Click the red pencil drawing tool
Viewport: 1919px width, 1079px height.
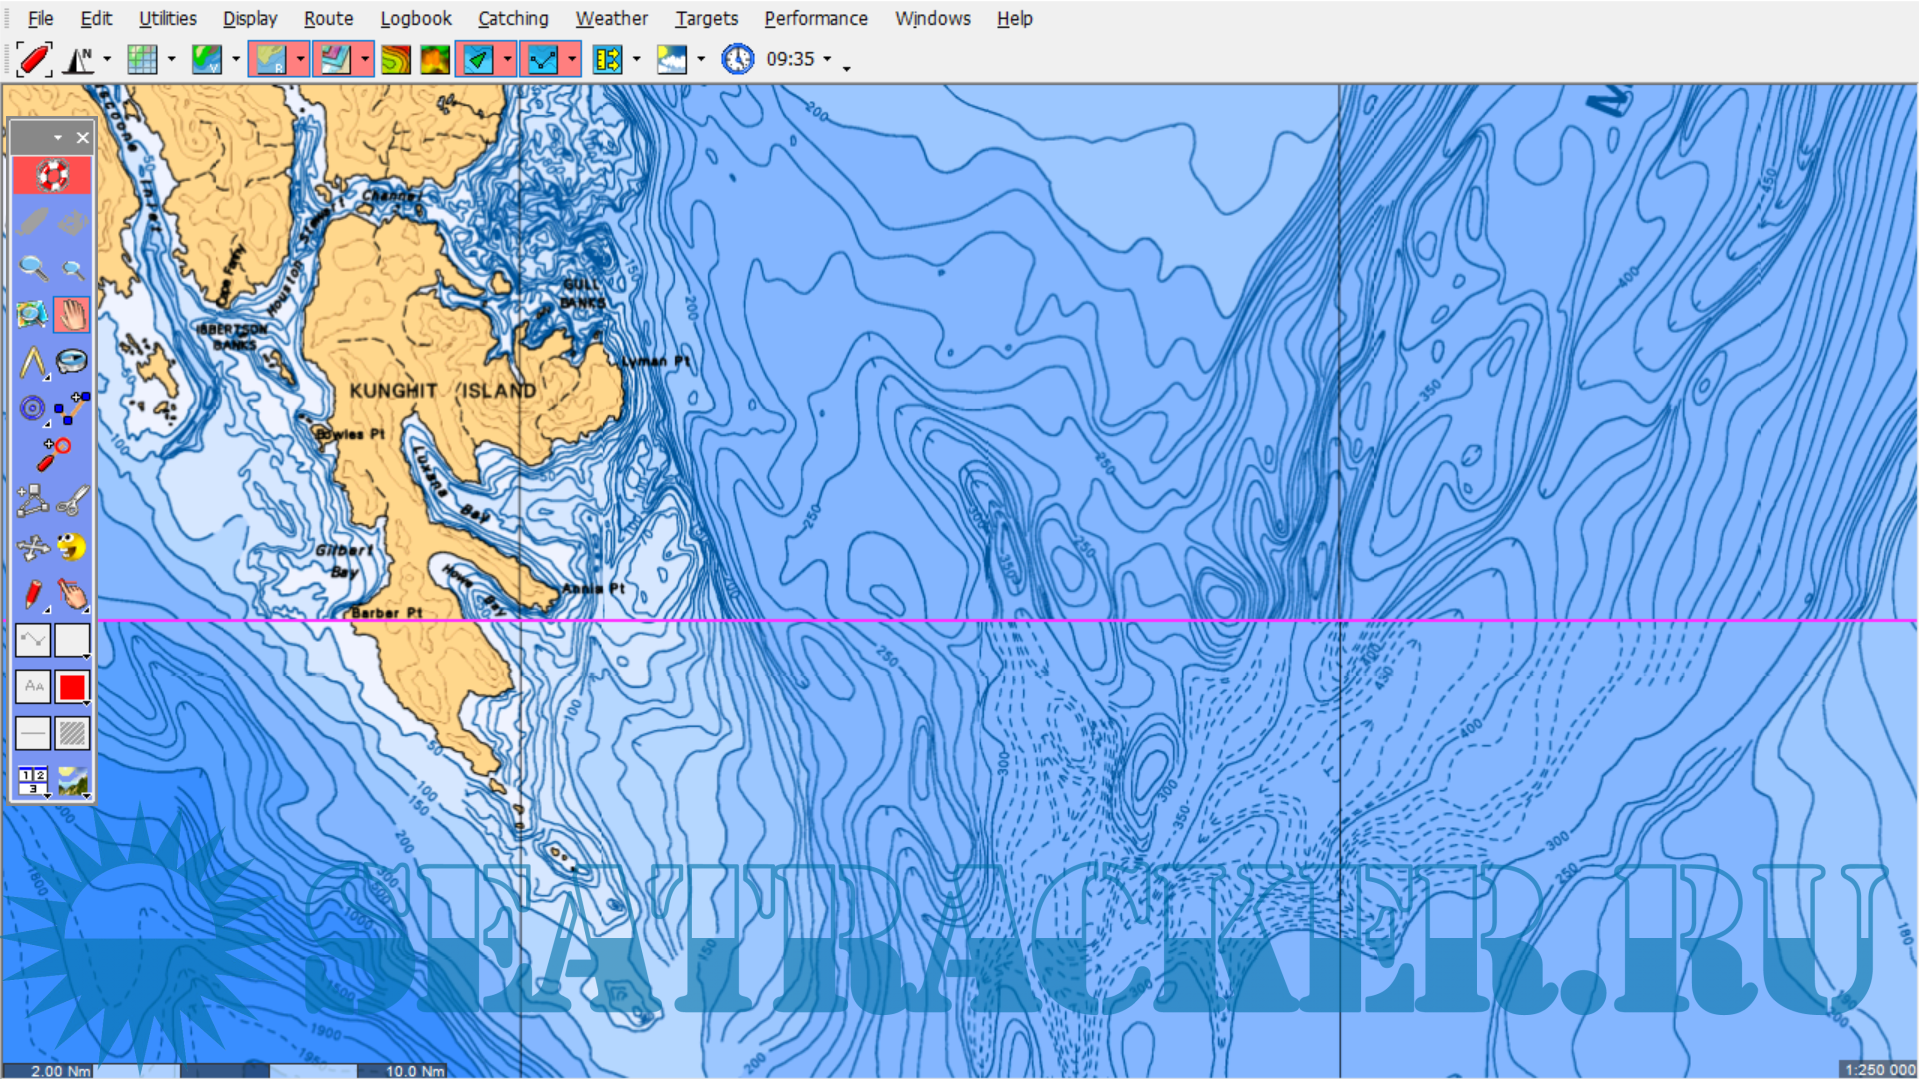click(33, 594)
